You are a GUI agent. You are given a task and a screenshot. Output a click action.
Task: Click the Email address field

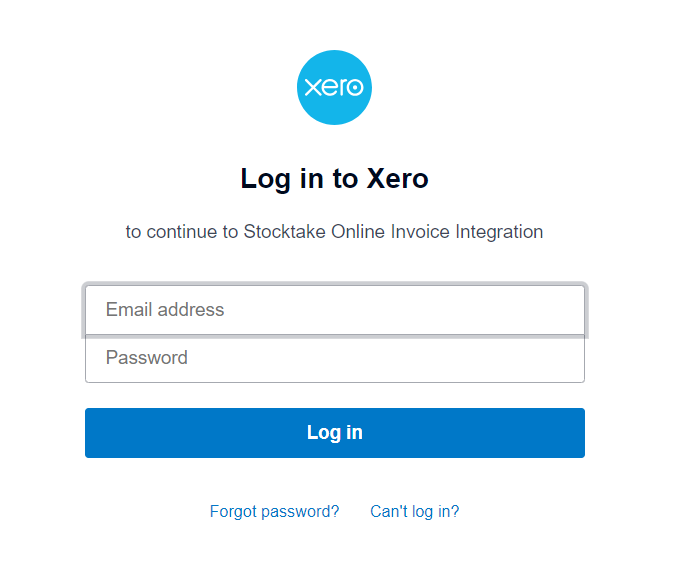tap(334, 310)
